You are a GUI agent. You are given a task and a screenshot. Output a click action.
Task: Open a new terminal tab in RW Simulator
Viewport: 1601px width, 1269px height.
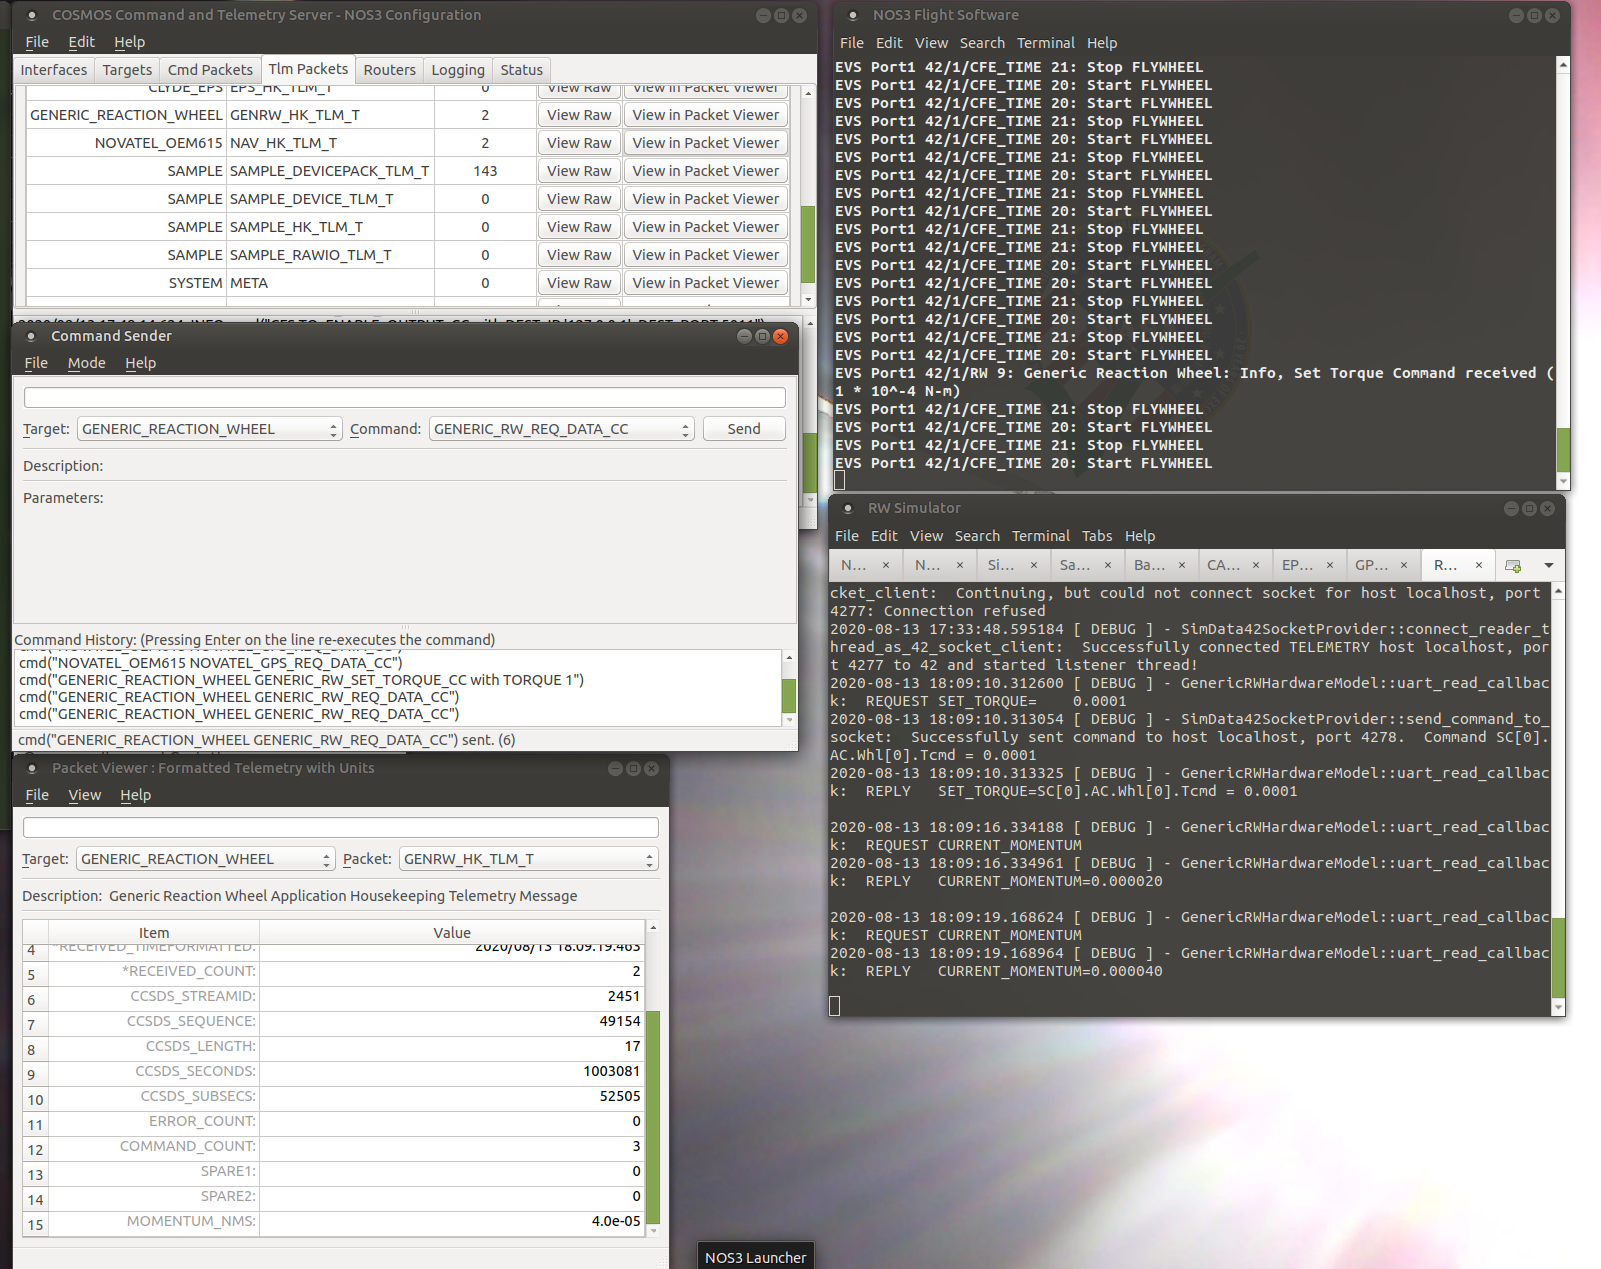1510,565
